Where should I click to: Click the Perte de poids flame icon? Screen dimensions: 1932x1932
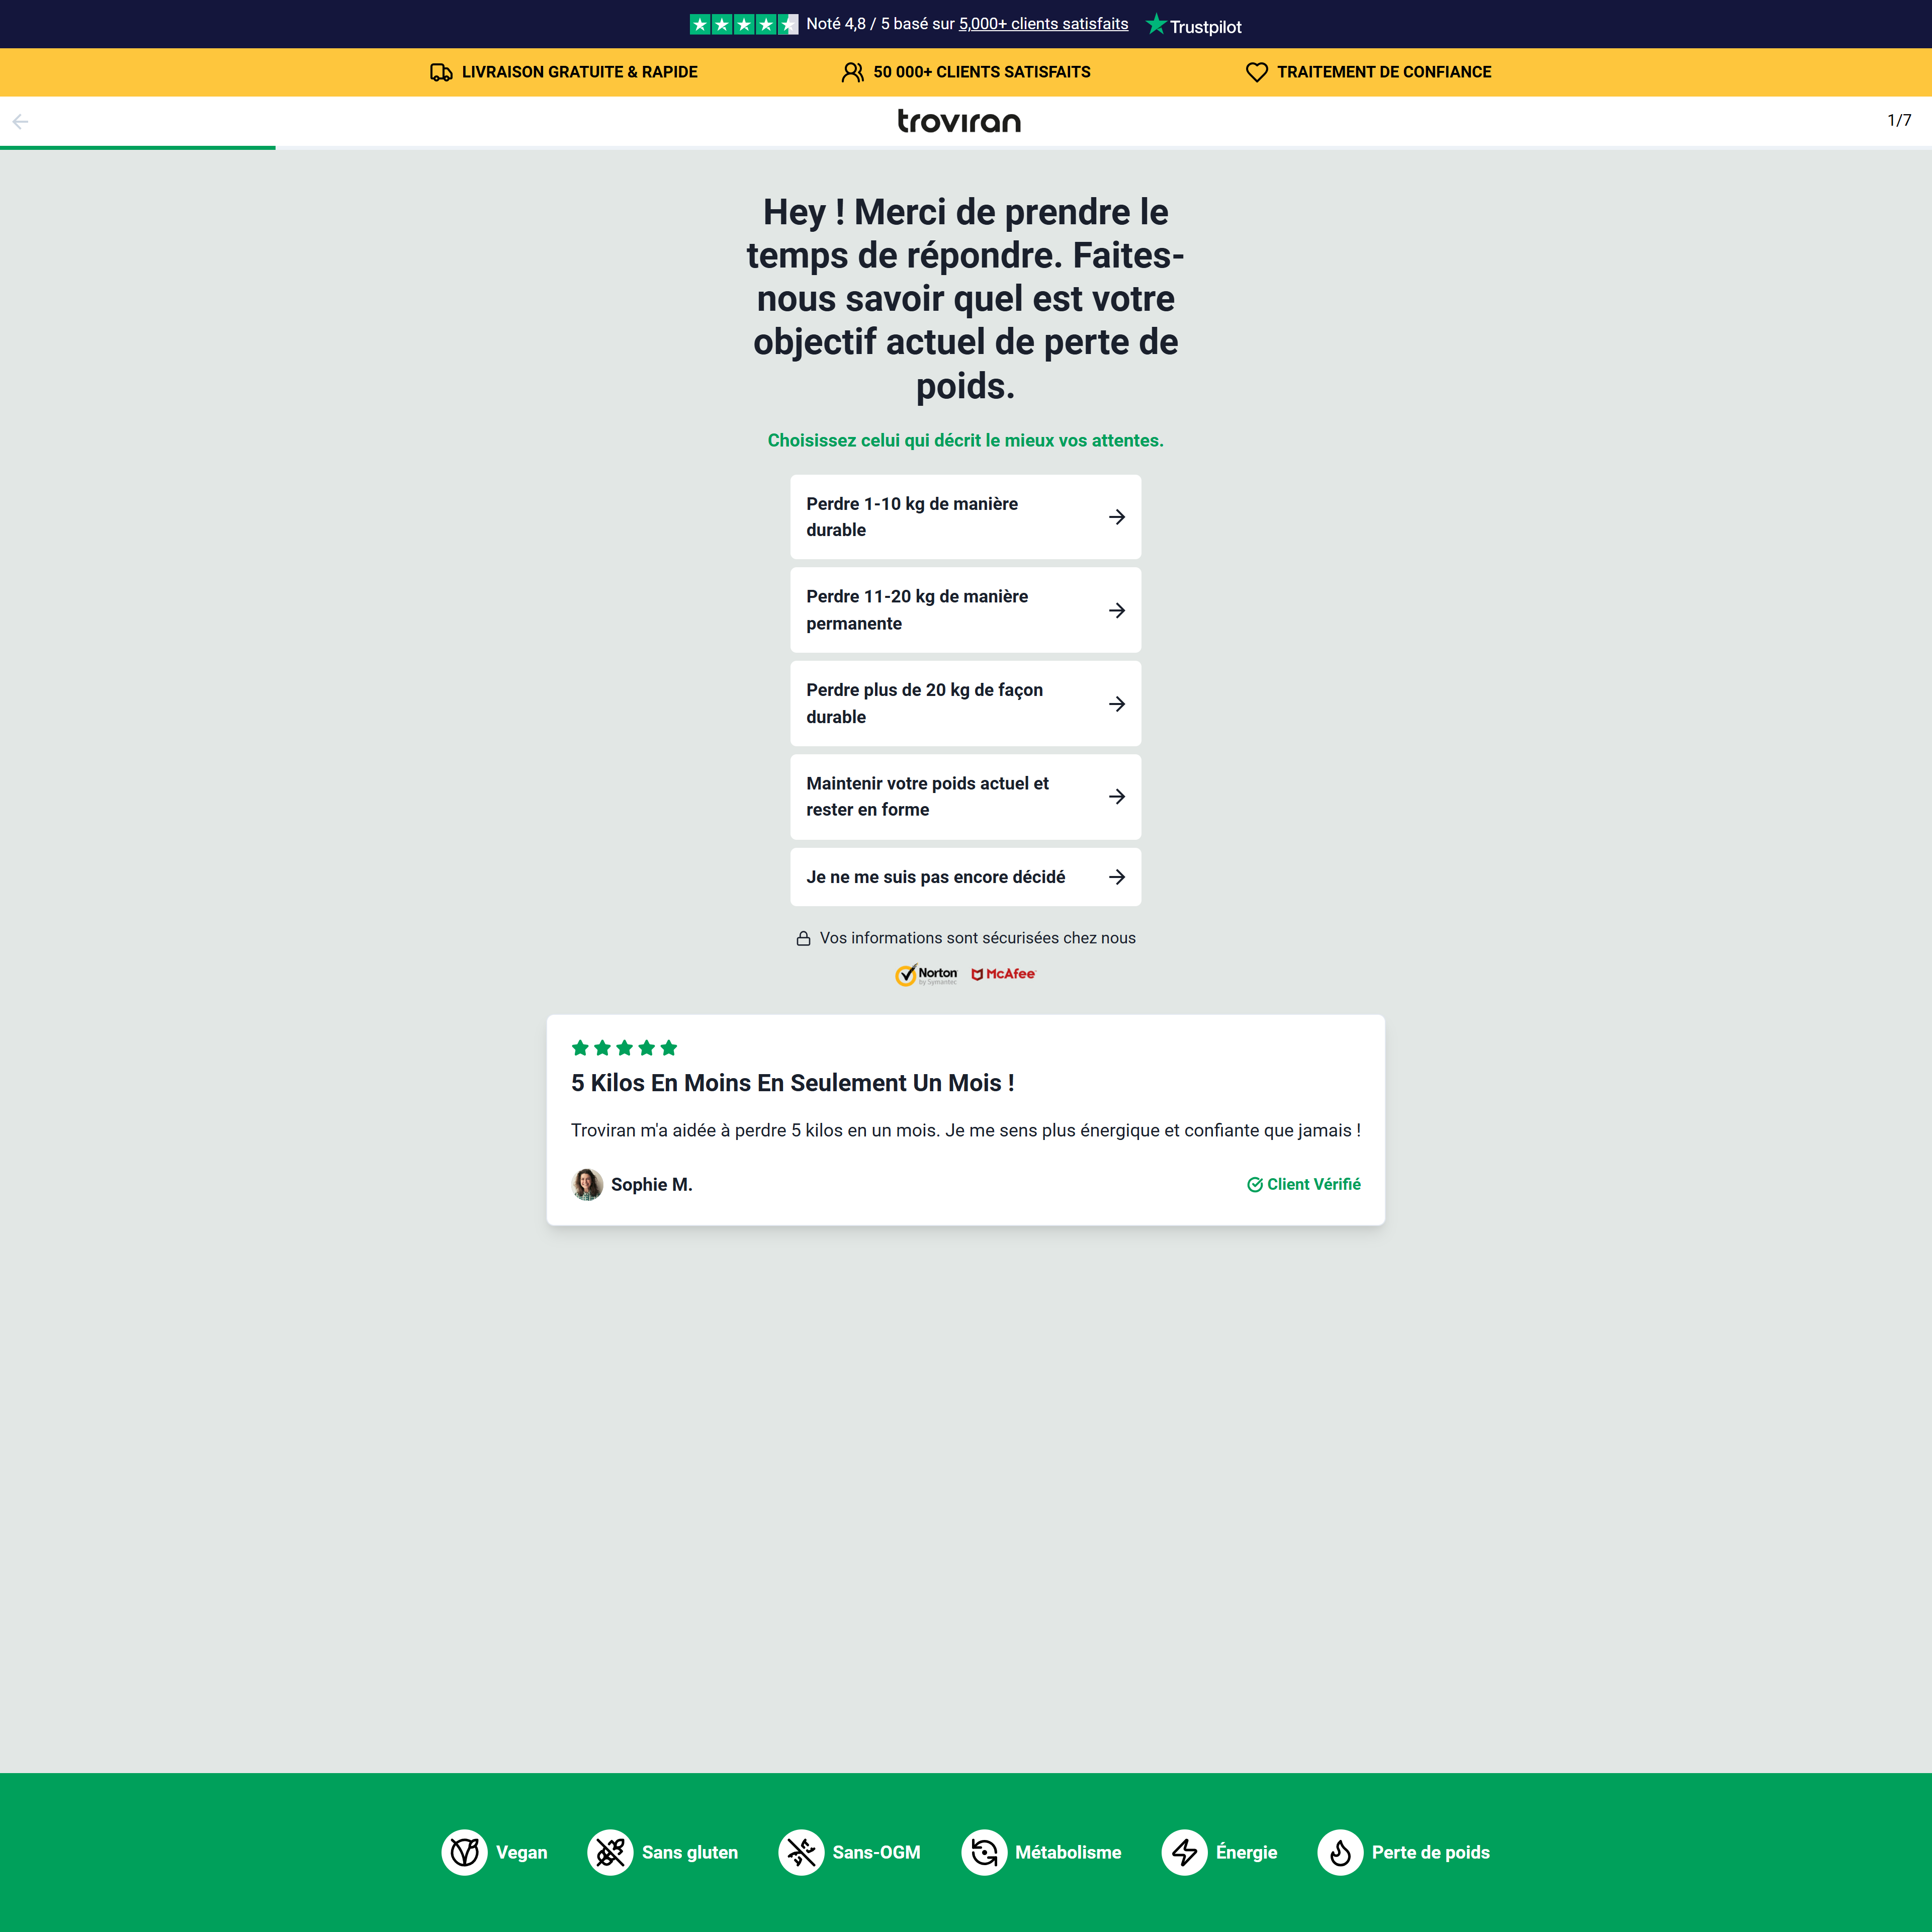(x=1340, y=1852)
